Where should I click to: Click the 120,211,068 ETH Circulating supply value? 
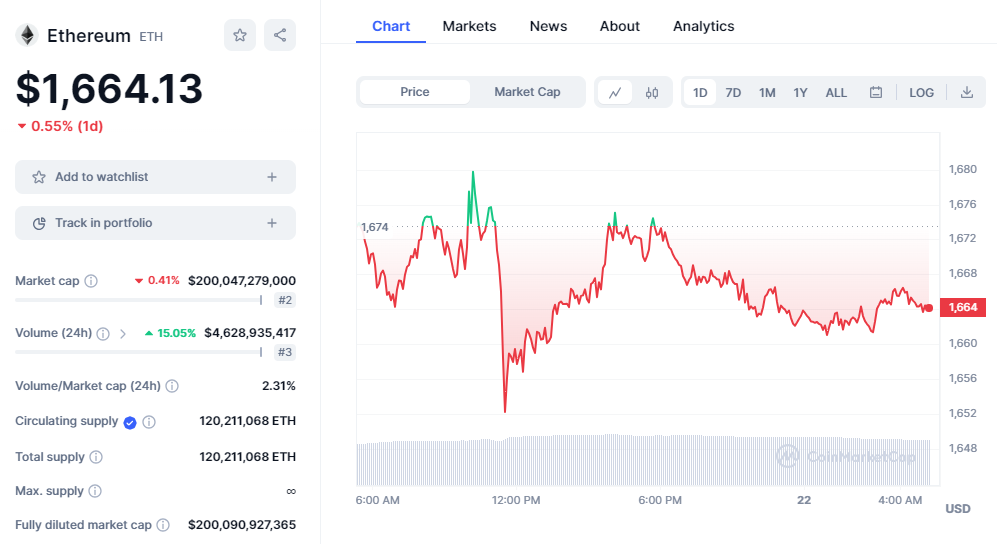[x=247, y=421]
